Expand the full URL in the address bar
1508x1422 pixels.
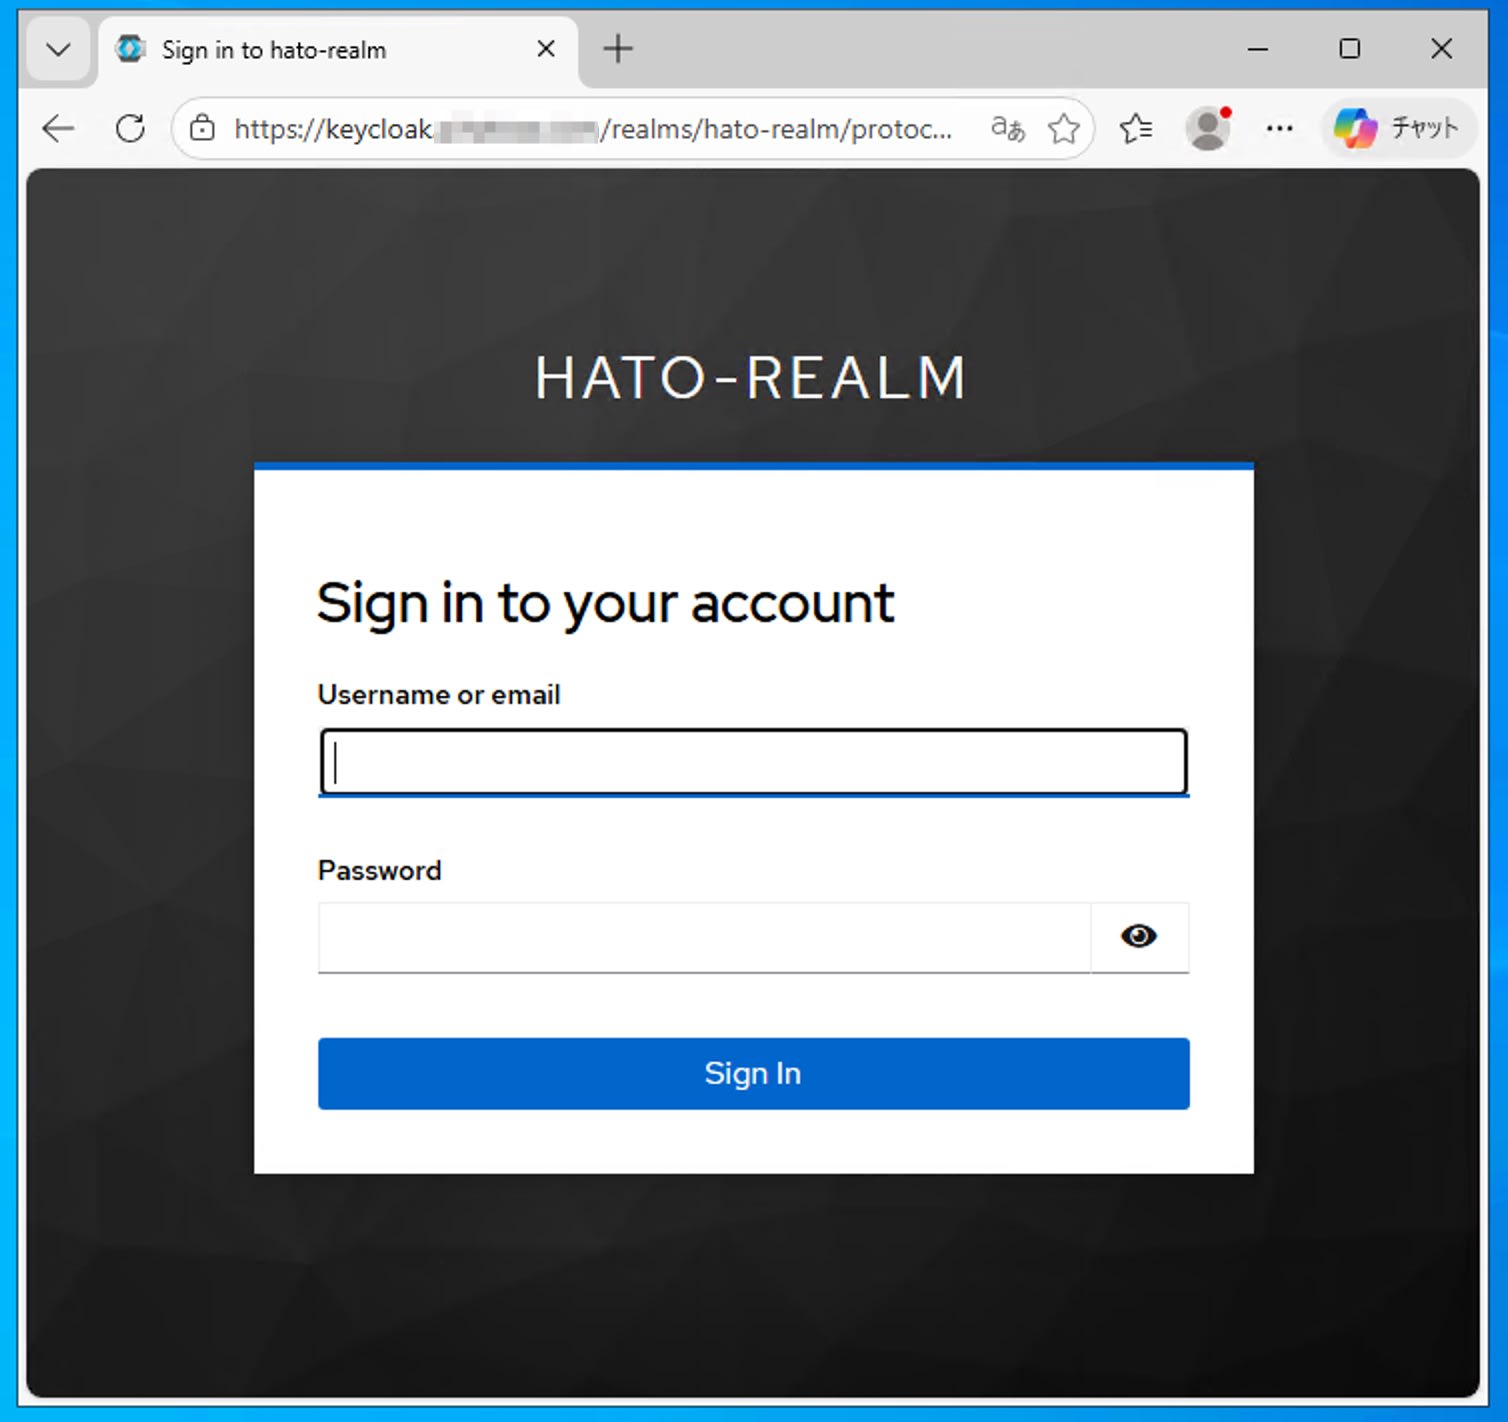930,128
